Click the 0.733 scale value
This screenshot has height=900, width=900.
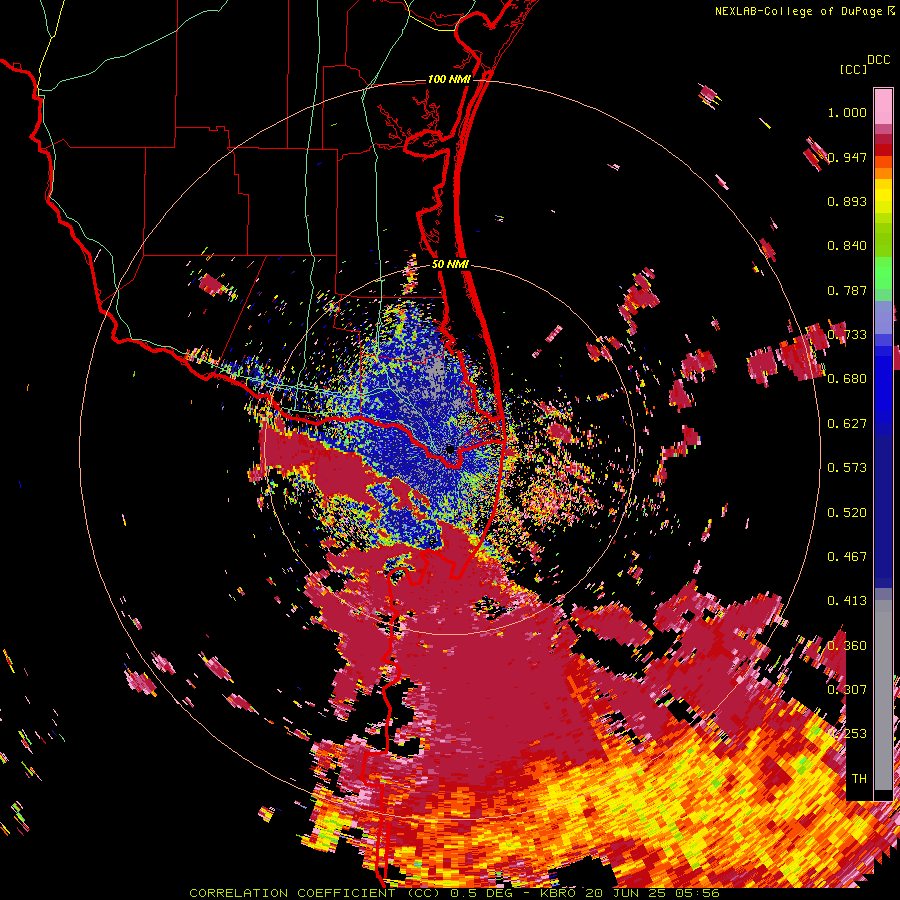(848, 335)
